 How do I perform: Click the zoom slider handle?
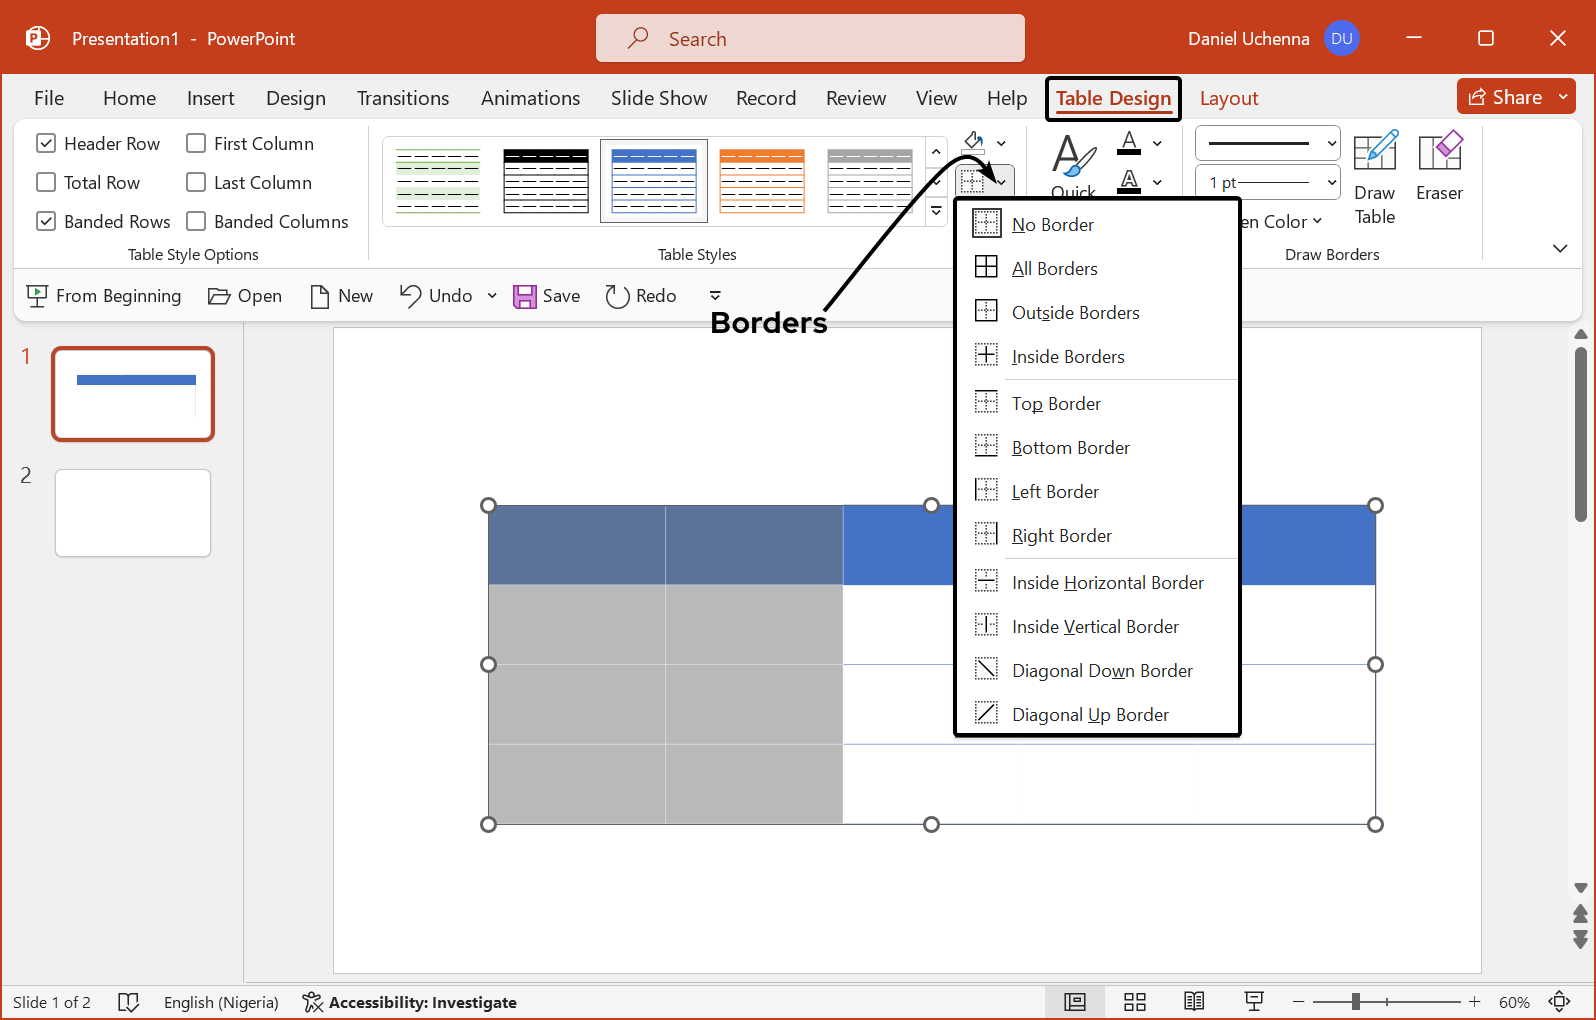[x=1356, y=1002]
